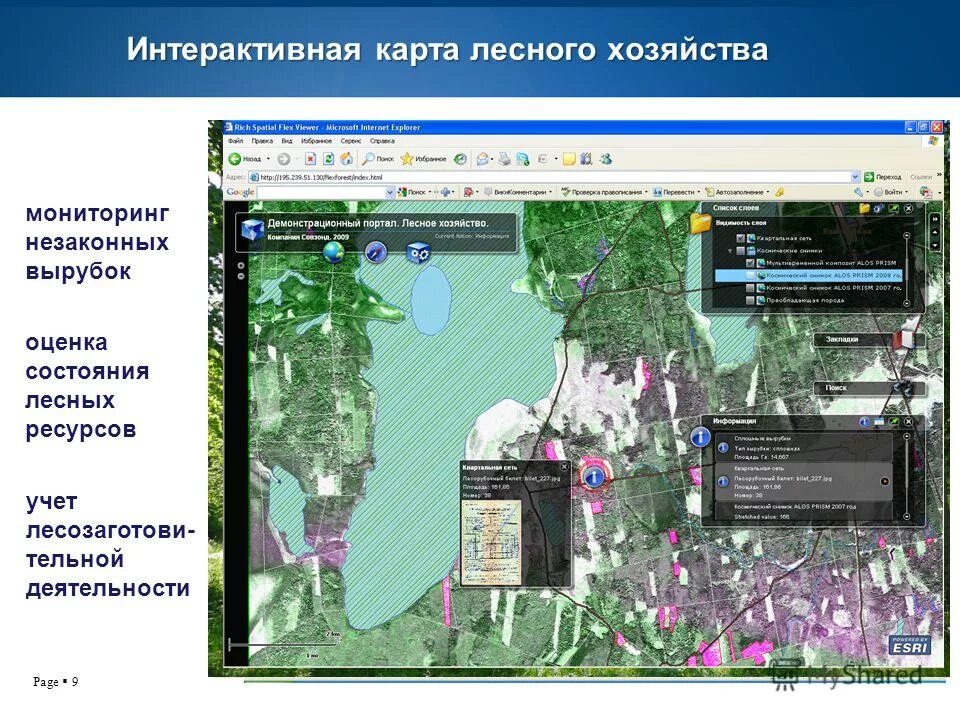Click the IE Forward arrow button
960x720 pixels.
pyautogui.click(x=283, y=159)
